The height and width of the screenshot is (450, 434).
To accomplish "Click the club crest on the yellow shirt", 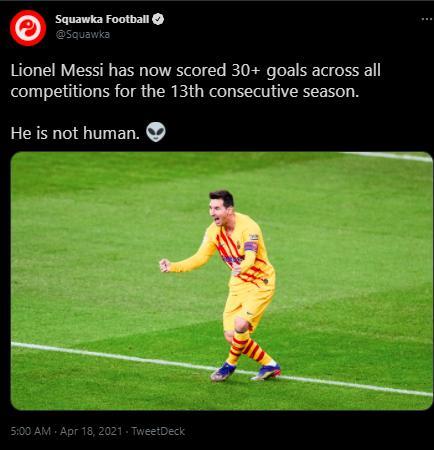I will 238,245.
